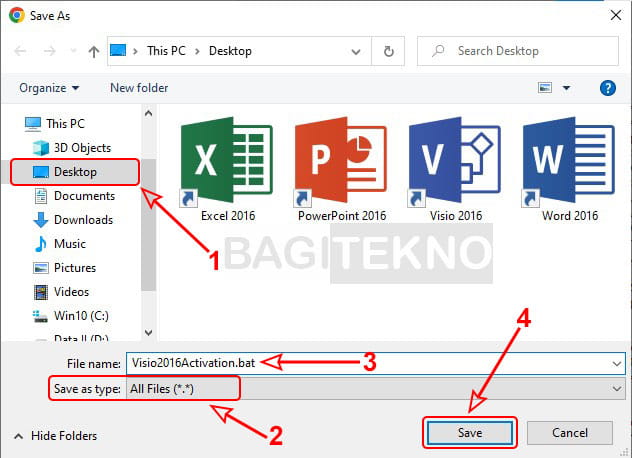Expand the address bar history dropdown
Screen dimensions: 632x458
tap(356, 52)
